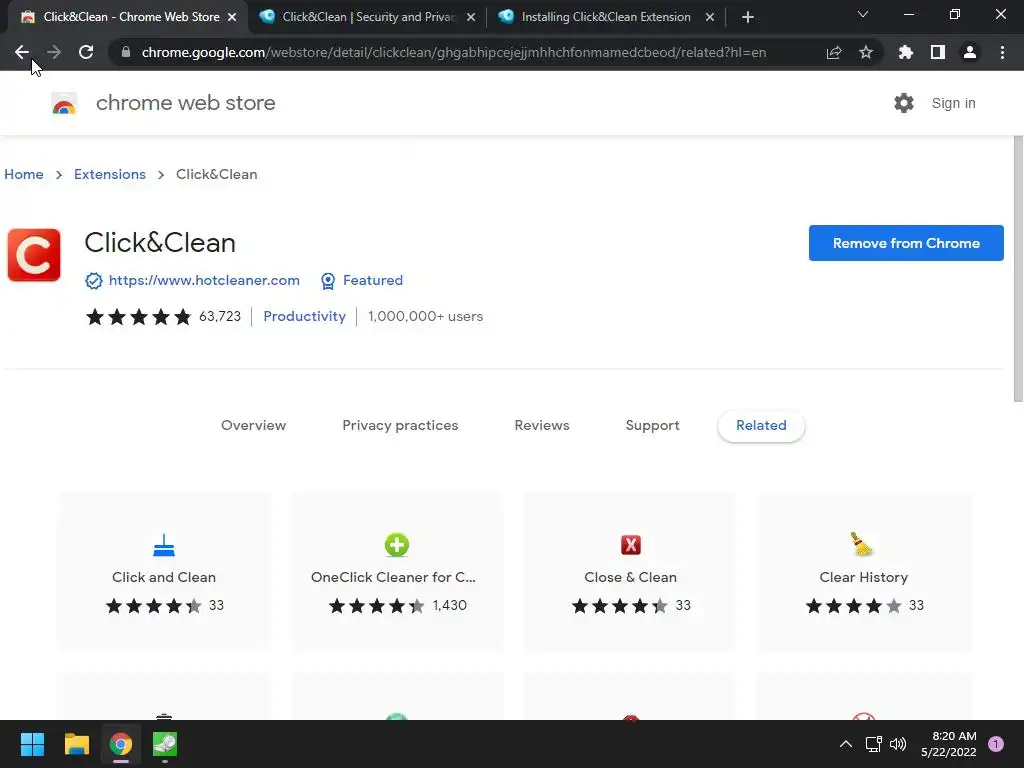Open the Close & Clean extension title
Image resolution: width=1024 pixels, height=768 pixels.
click(x=630, y=577)
